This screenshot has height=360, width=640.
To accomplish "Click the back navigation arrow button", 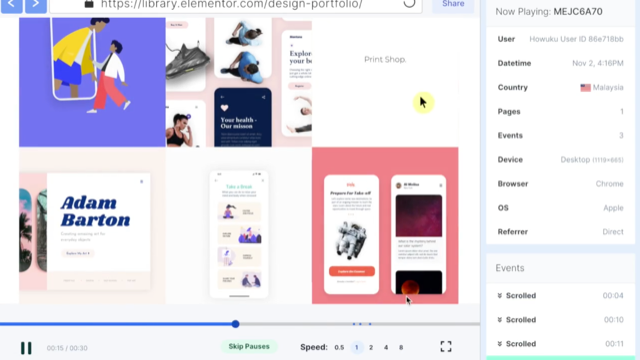I will click(x=11, y=5).
